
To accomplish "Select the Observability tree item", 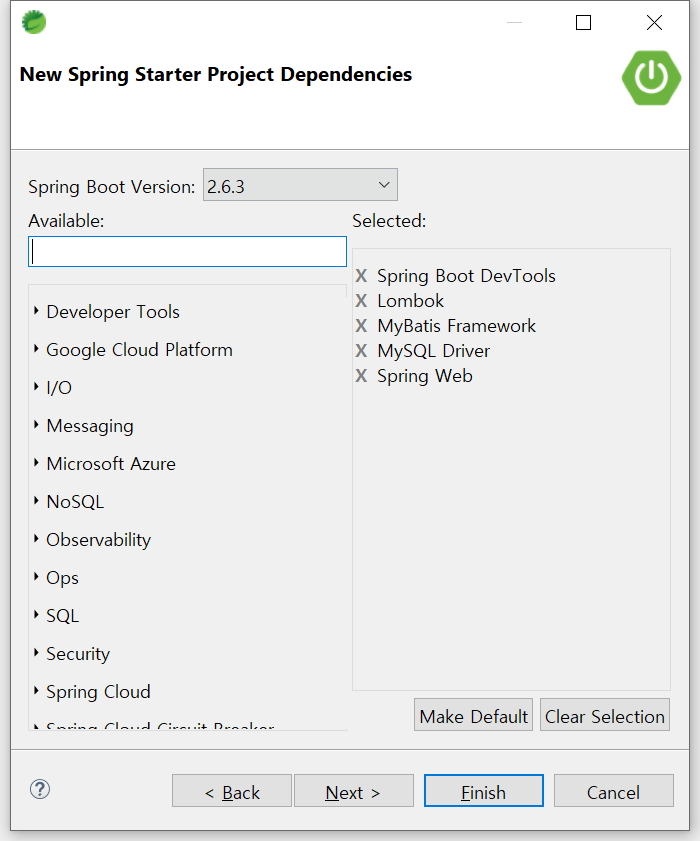I will pos(98,540).
